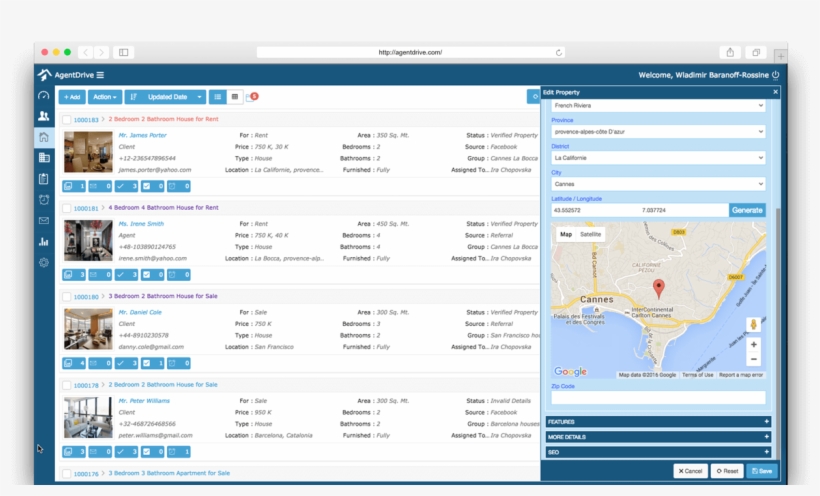The height and width of the screenshot is (496, 820).
Task: Zoom in on the Cannes map
Action: point(753,345)
